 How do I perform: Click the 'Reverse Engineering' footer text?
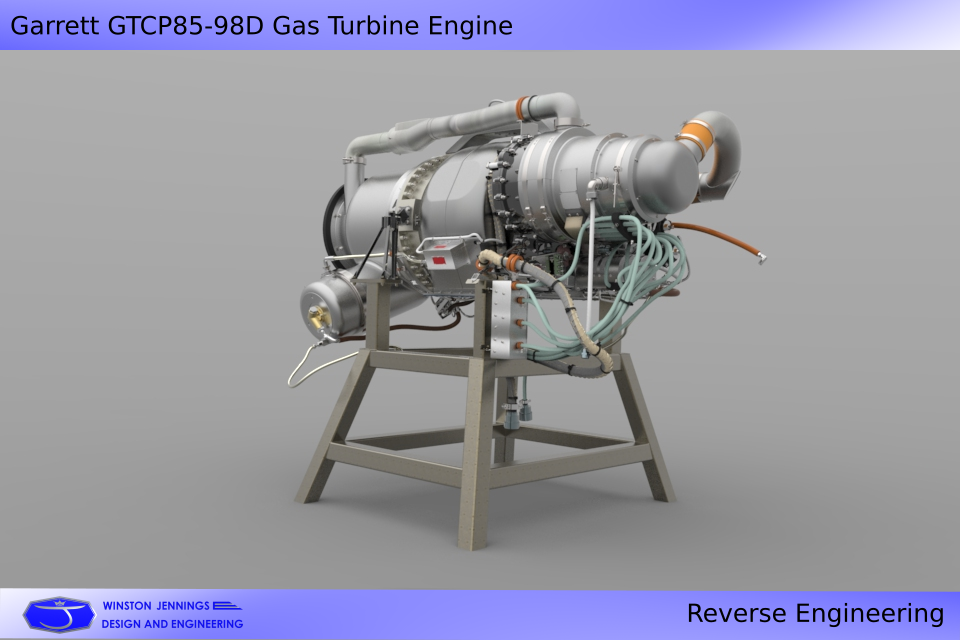tap(816, 614)
